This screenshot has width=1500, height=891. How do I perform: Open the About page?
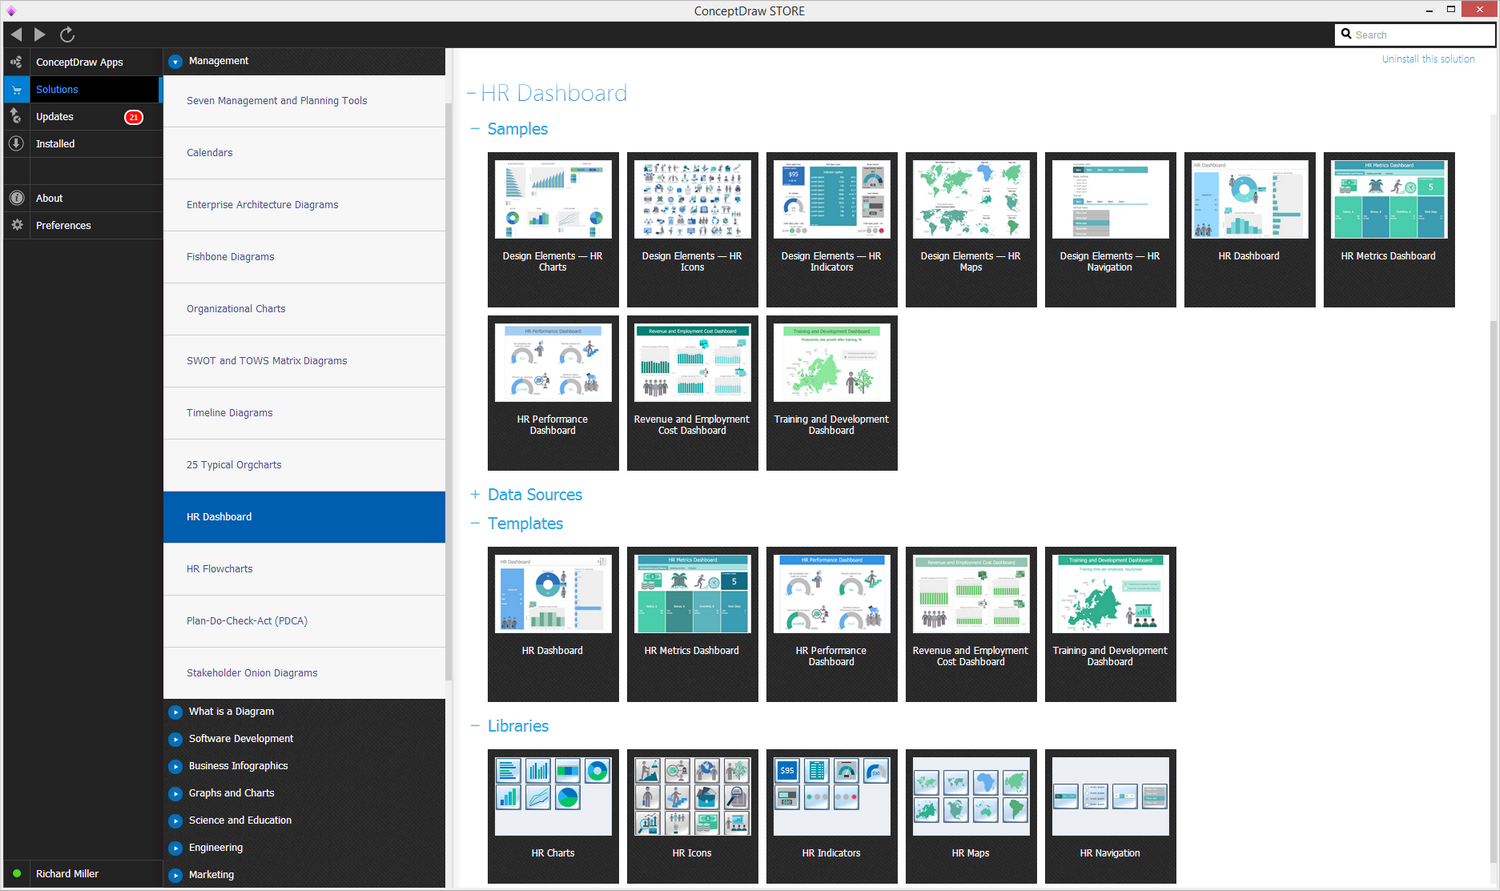pos(50,198)
